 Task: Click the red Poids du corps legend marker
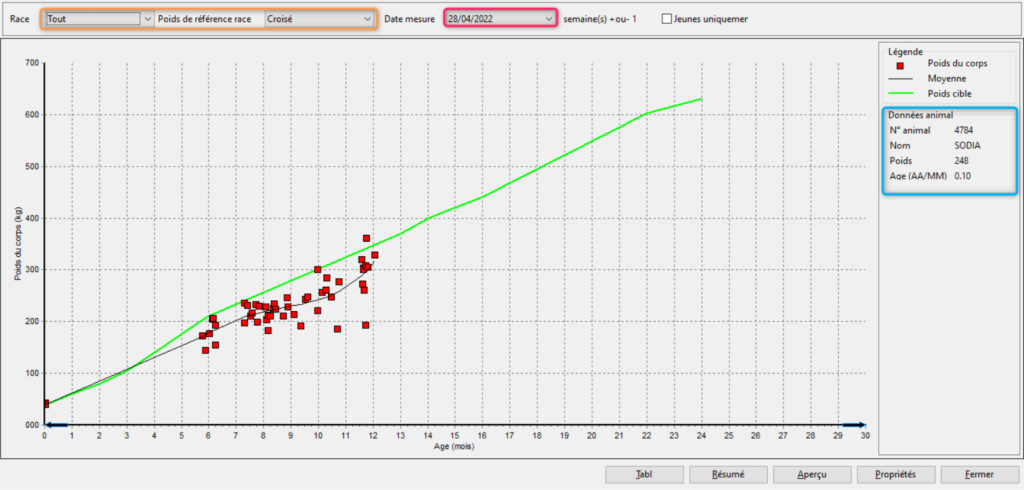900,65
